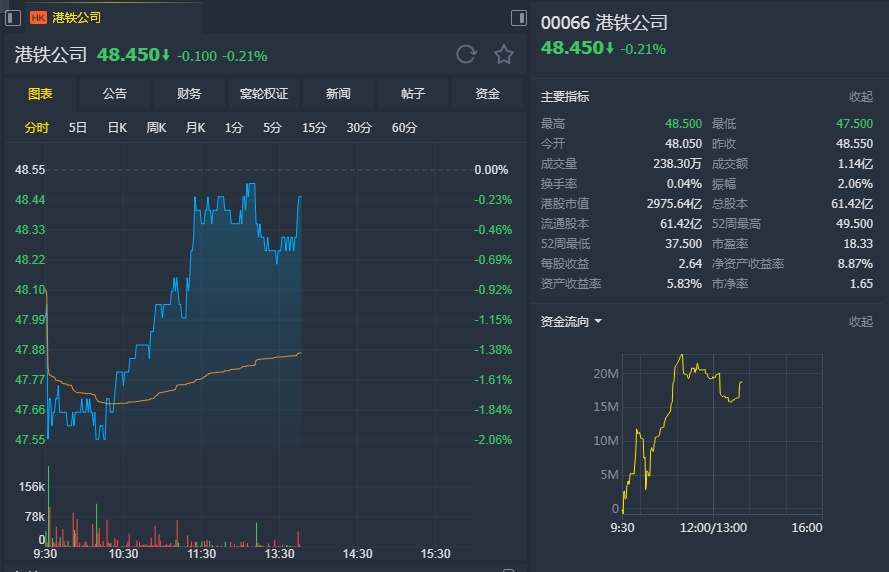Click the refresh quote icon
The width and height of the screenshot is (889, 572).
pyautogui.click(x=466, y=55)
